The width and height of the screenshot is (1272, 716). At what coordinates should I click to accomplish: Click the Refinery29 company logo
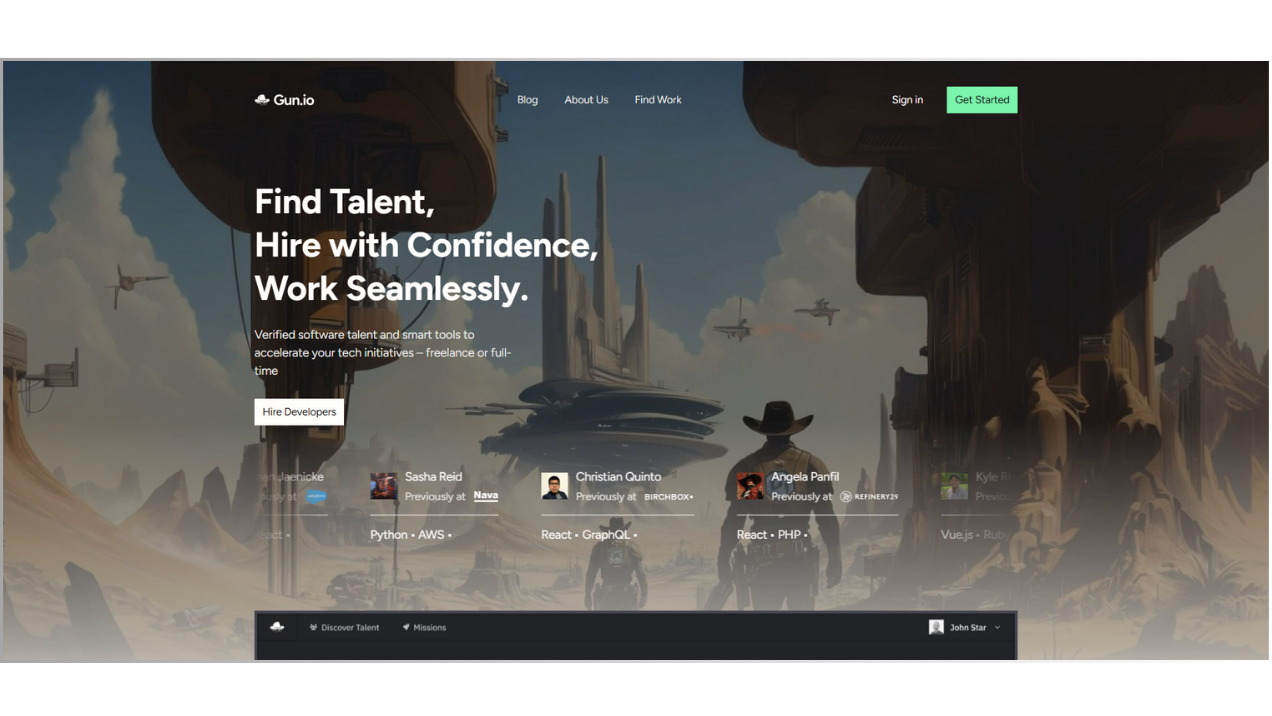click(x=869, y=497)
